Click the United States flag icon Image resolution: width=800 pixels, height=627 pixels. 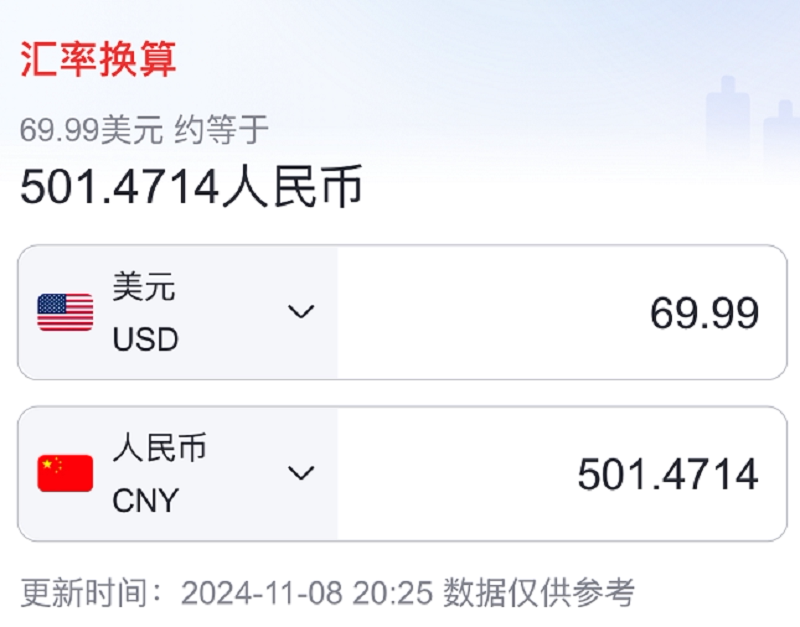tap(65, 313)
